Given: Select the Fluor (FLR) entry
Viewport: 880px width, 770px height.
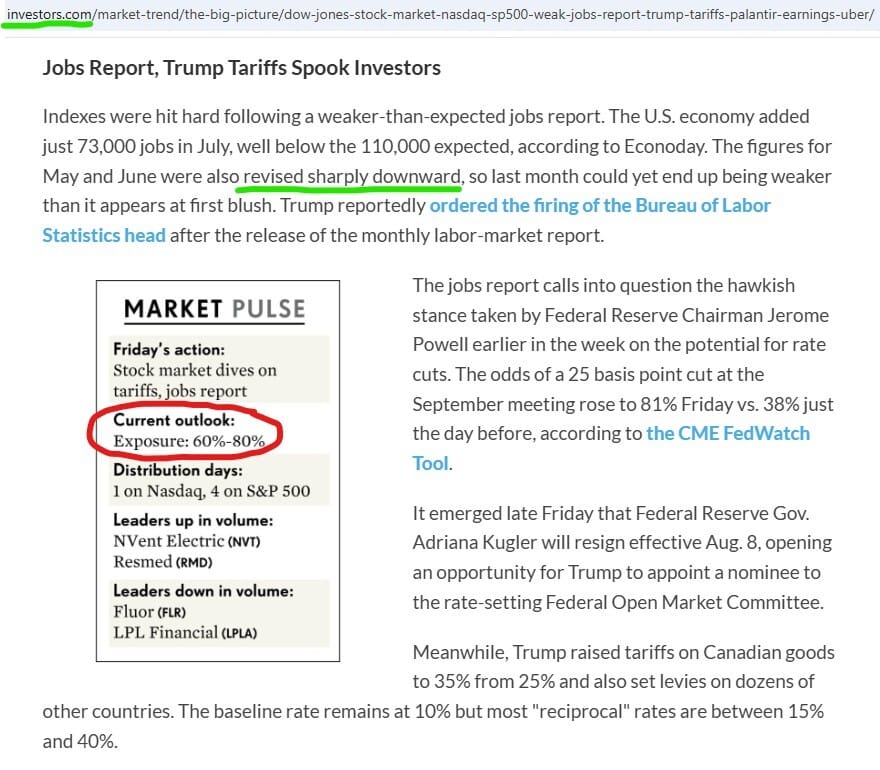Looking at the screenshot, I should tap(149, 612).
